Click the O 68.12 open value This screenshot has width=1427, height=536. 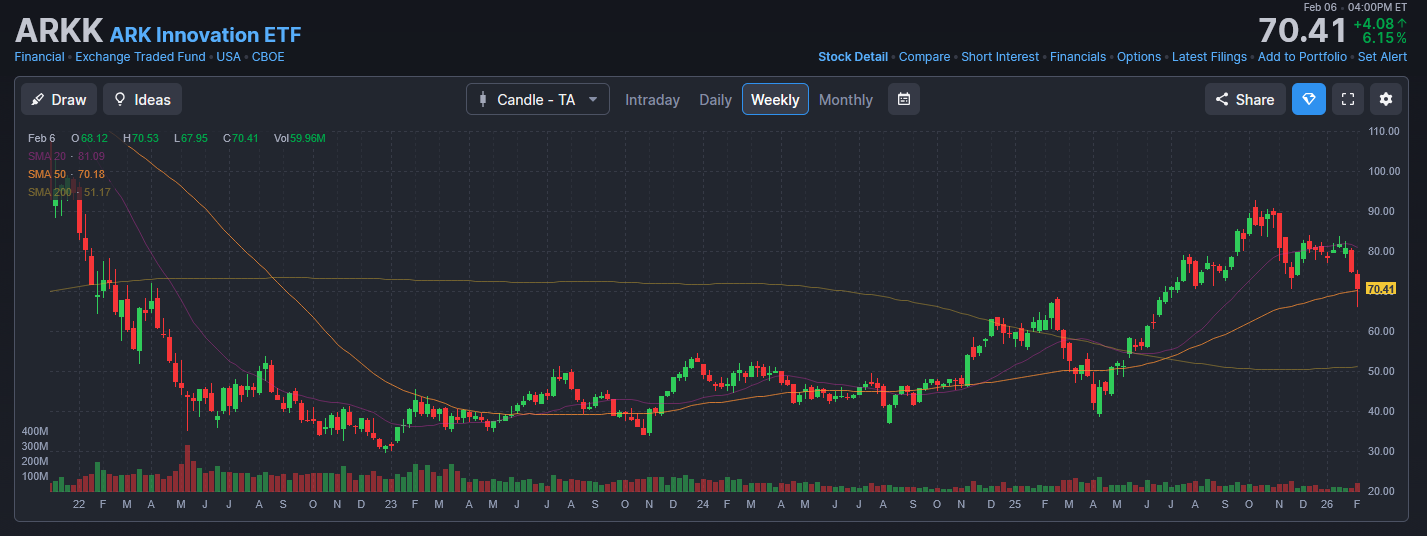coord(89,138)
